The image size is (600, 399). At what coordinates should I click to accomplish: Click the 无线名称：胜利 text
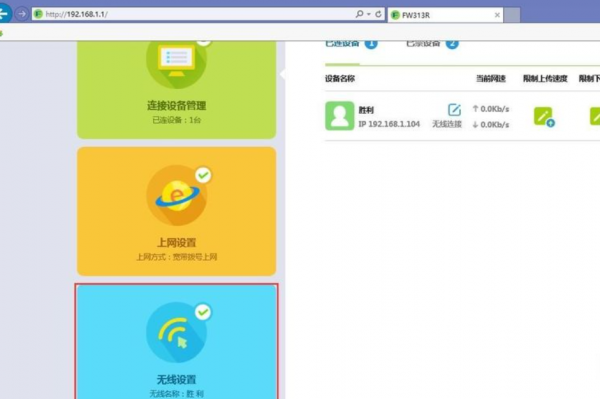point(176,394)
